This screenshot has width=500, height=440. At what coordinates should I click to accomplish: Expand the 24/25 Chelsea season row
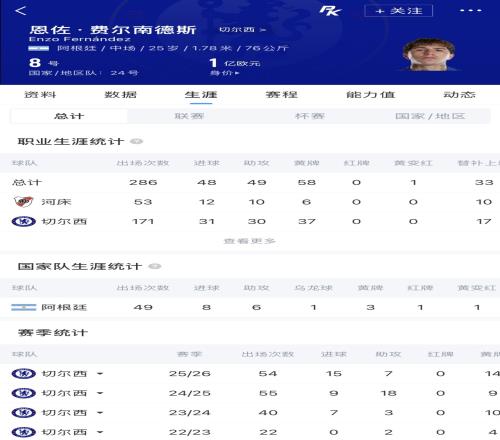(100, 393)
